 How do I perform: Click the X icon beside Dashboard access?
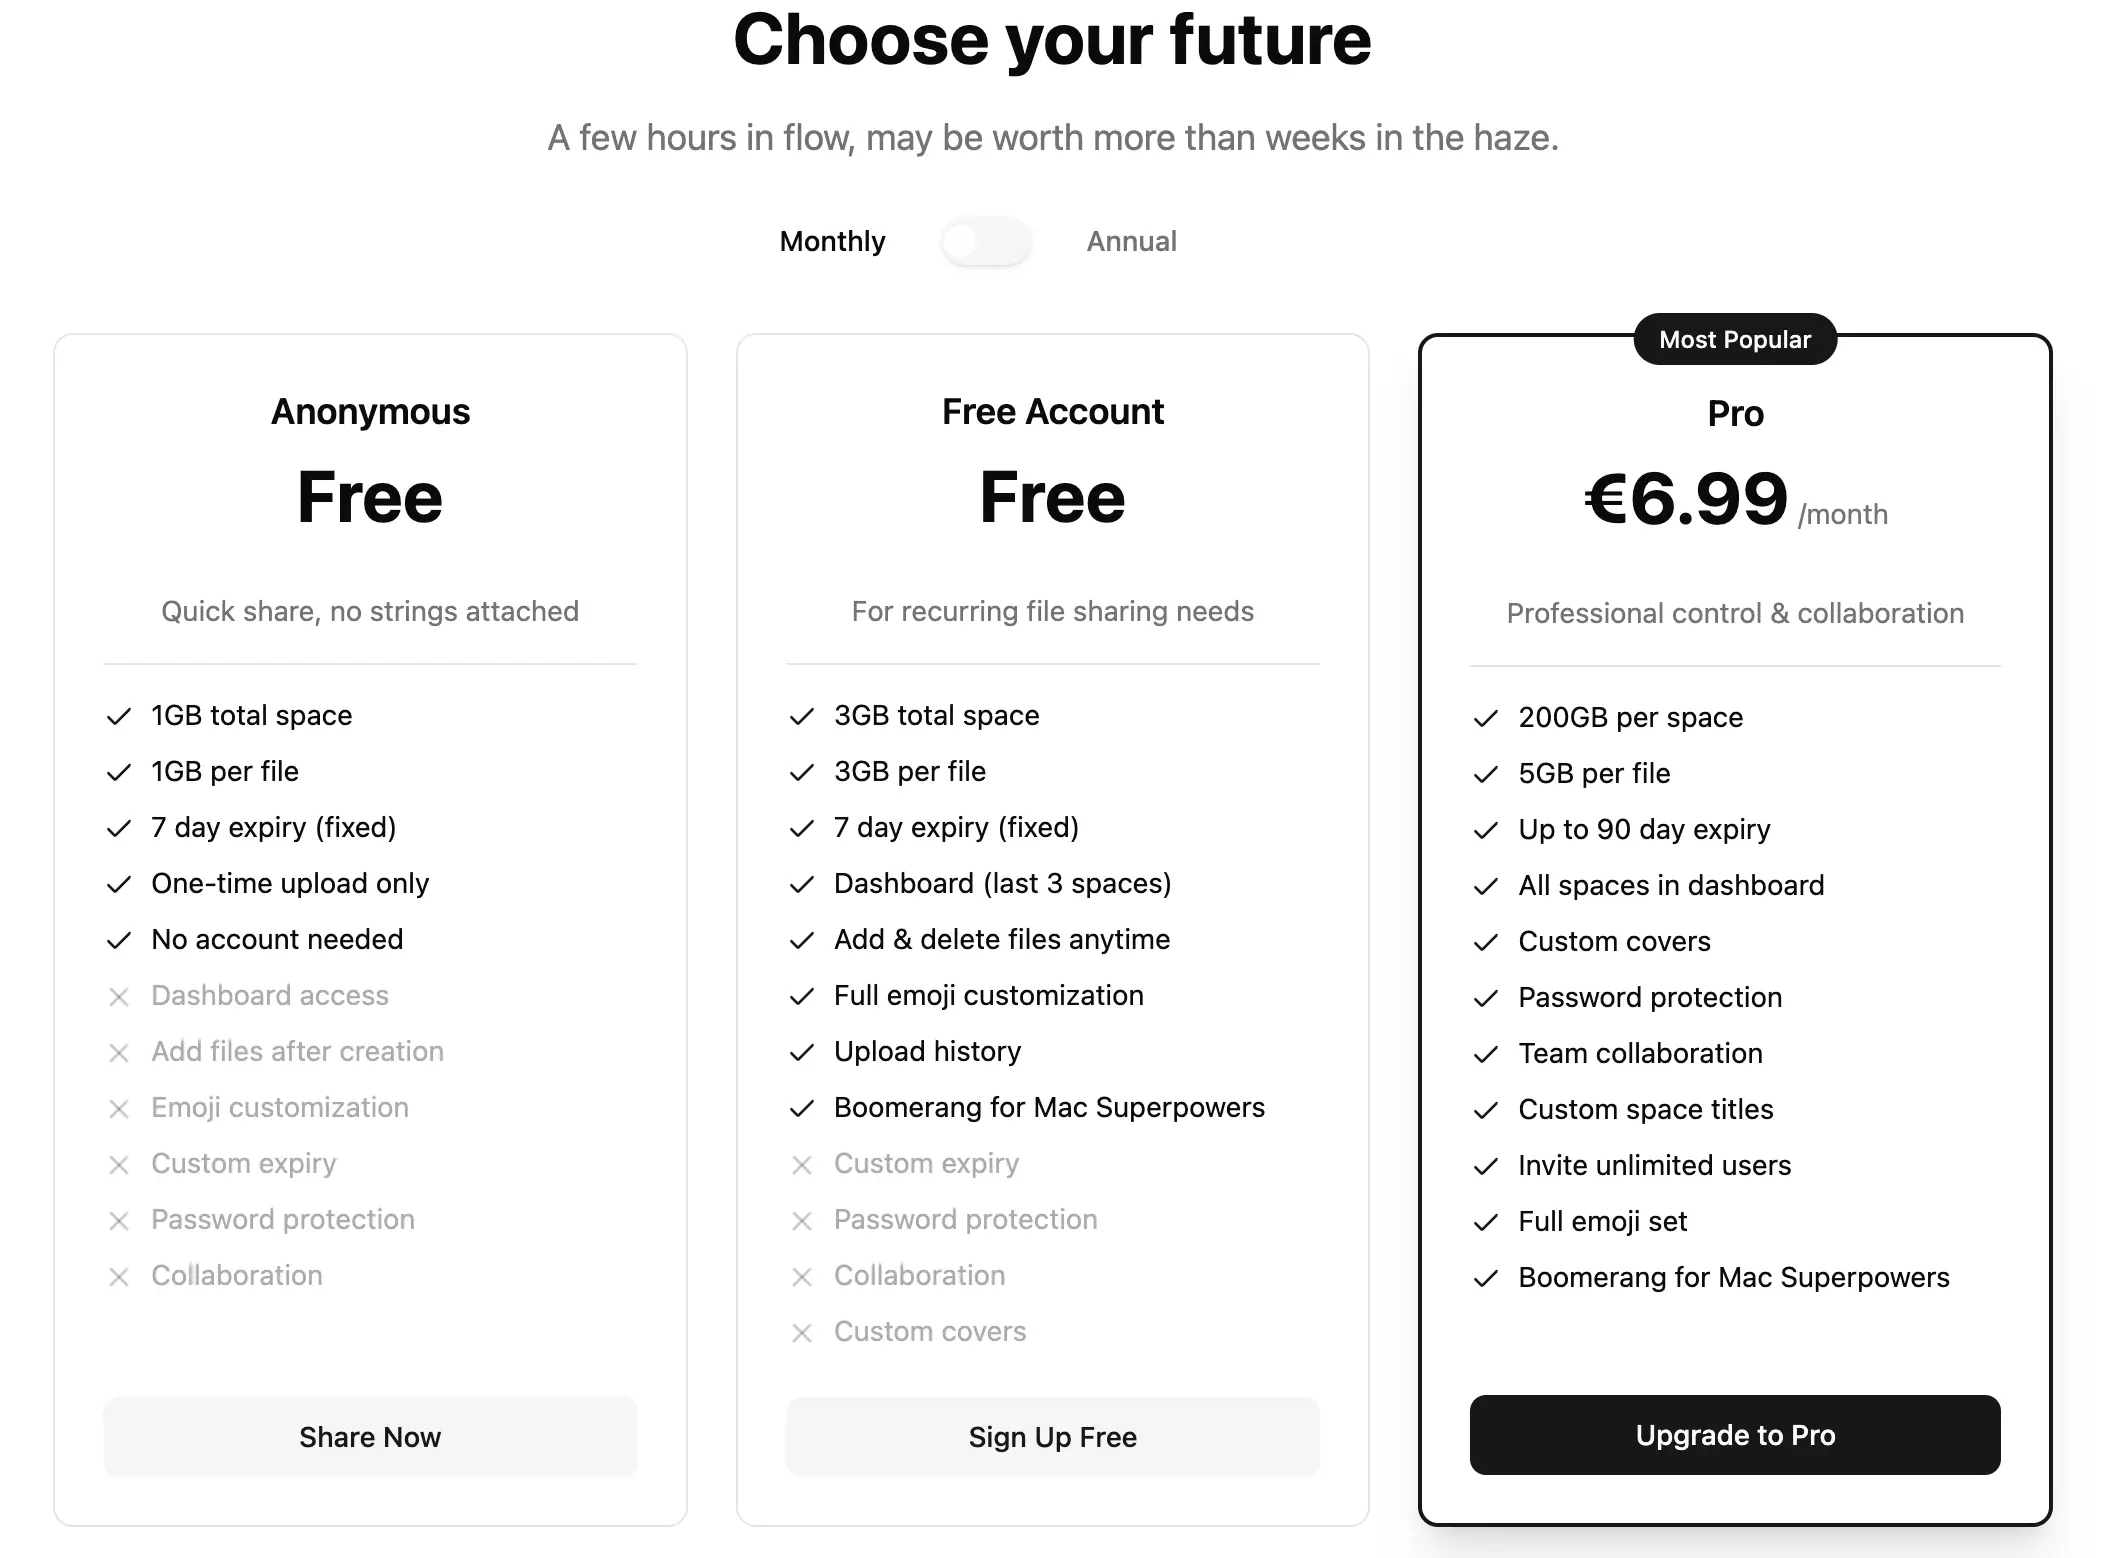pyautogui.click(x=119, y=996)
